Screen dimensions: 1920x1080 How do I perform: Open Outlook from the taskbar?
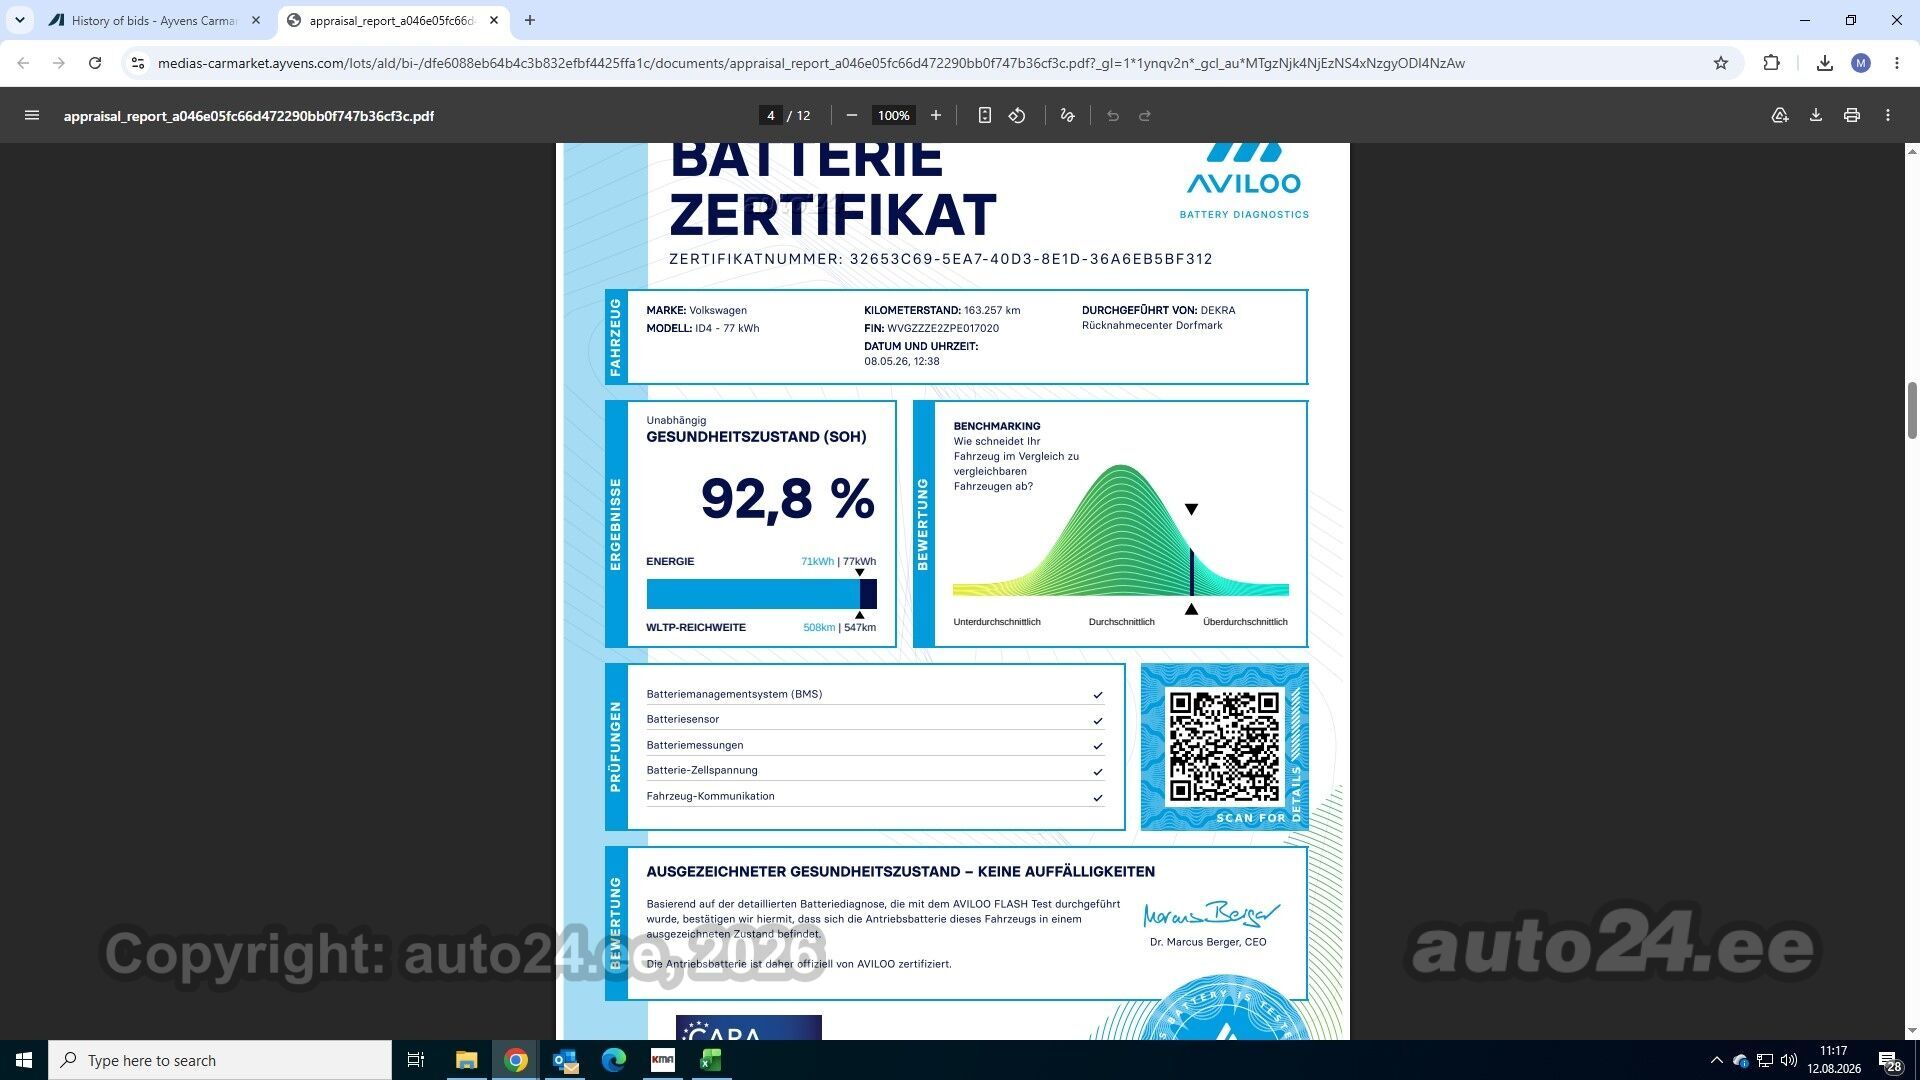pyautogui.click(x=565, y=1060)
